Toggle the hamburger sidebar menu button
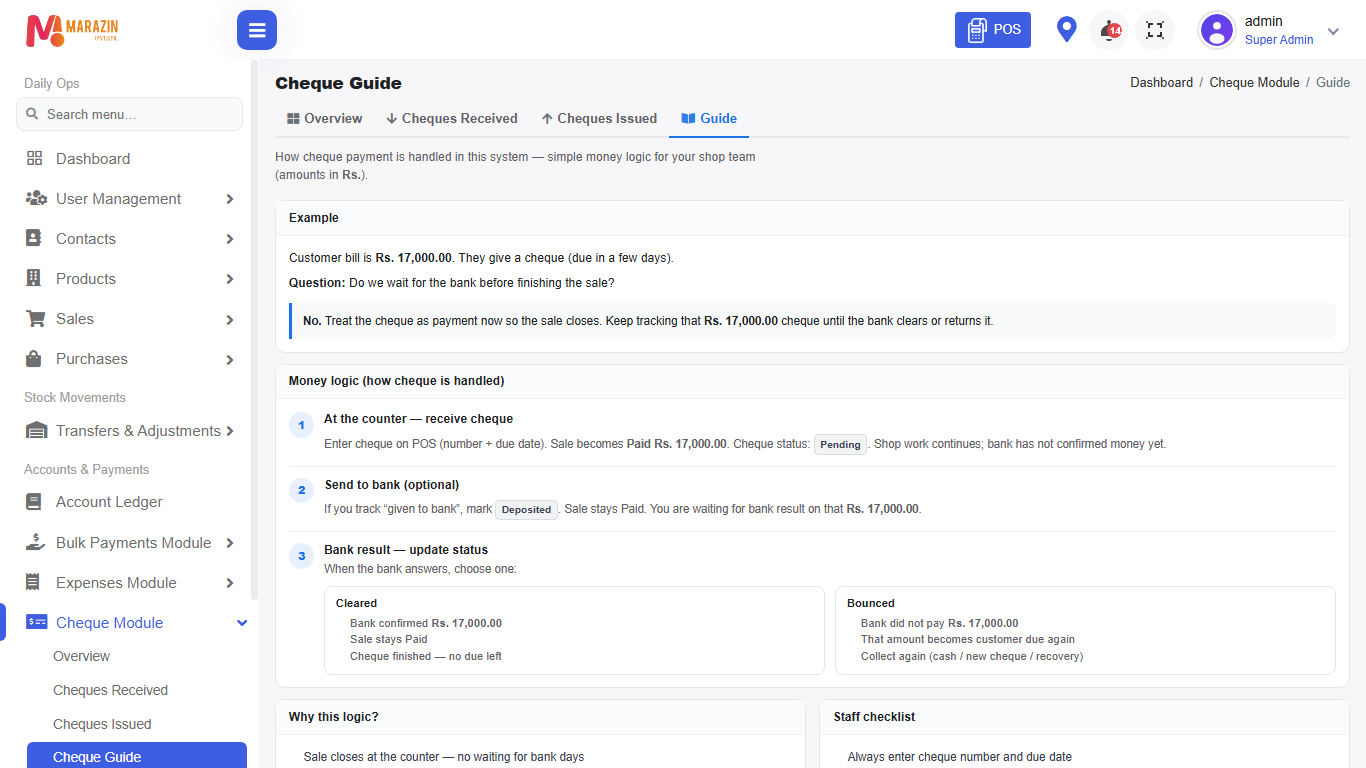Image resolution: width=1366 pixels, height=768 pixels. coord(257,30)
